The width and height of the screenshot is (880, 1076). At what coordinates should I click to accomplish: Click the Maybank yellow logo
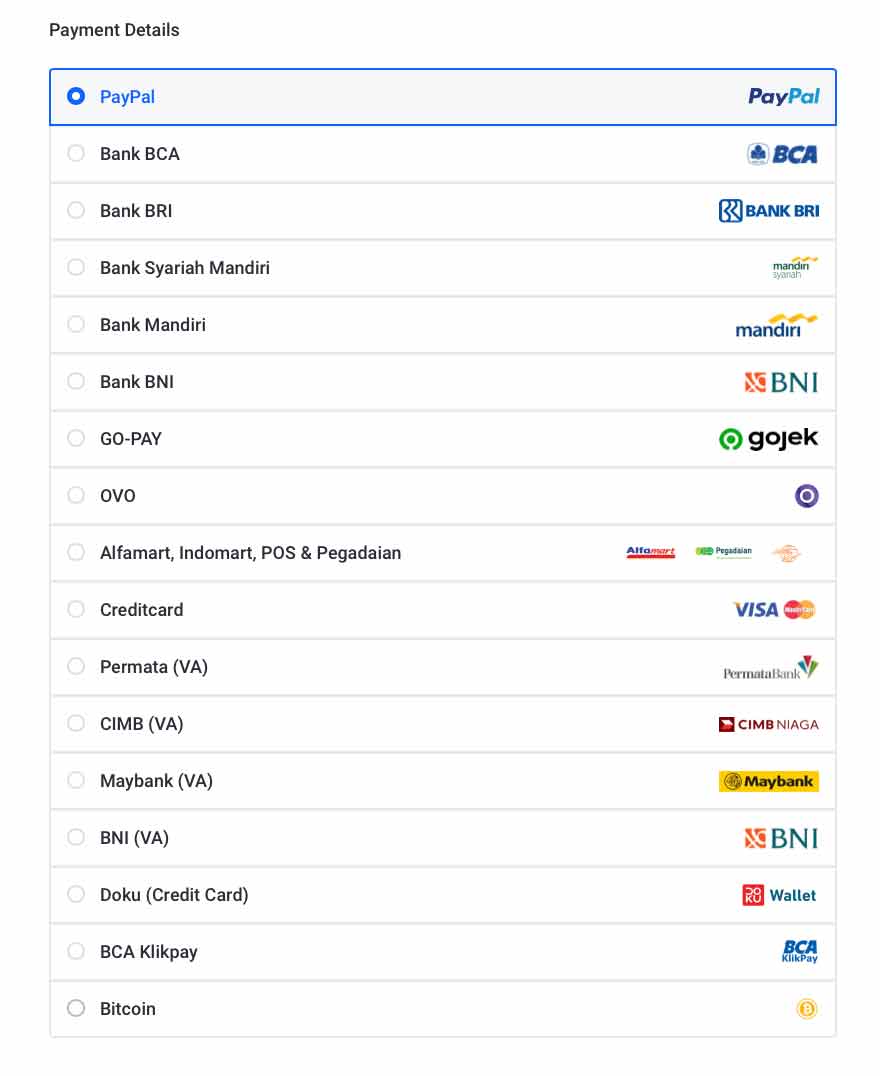click(769, 780)
